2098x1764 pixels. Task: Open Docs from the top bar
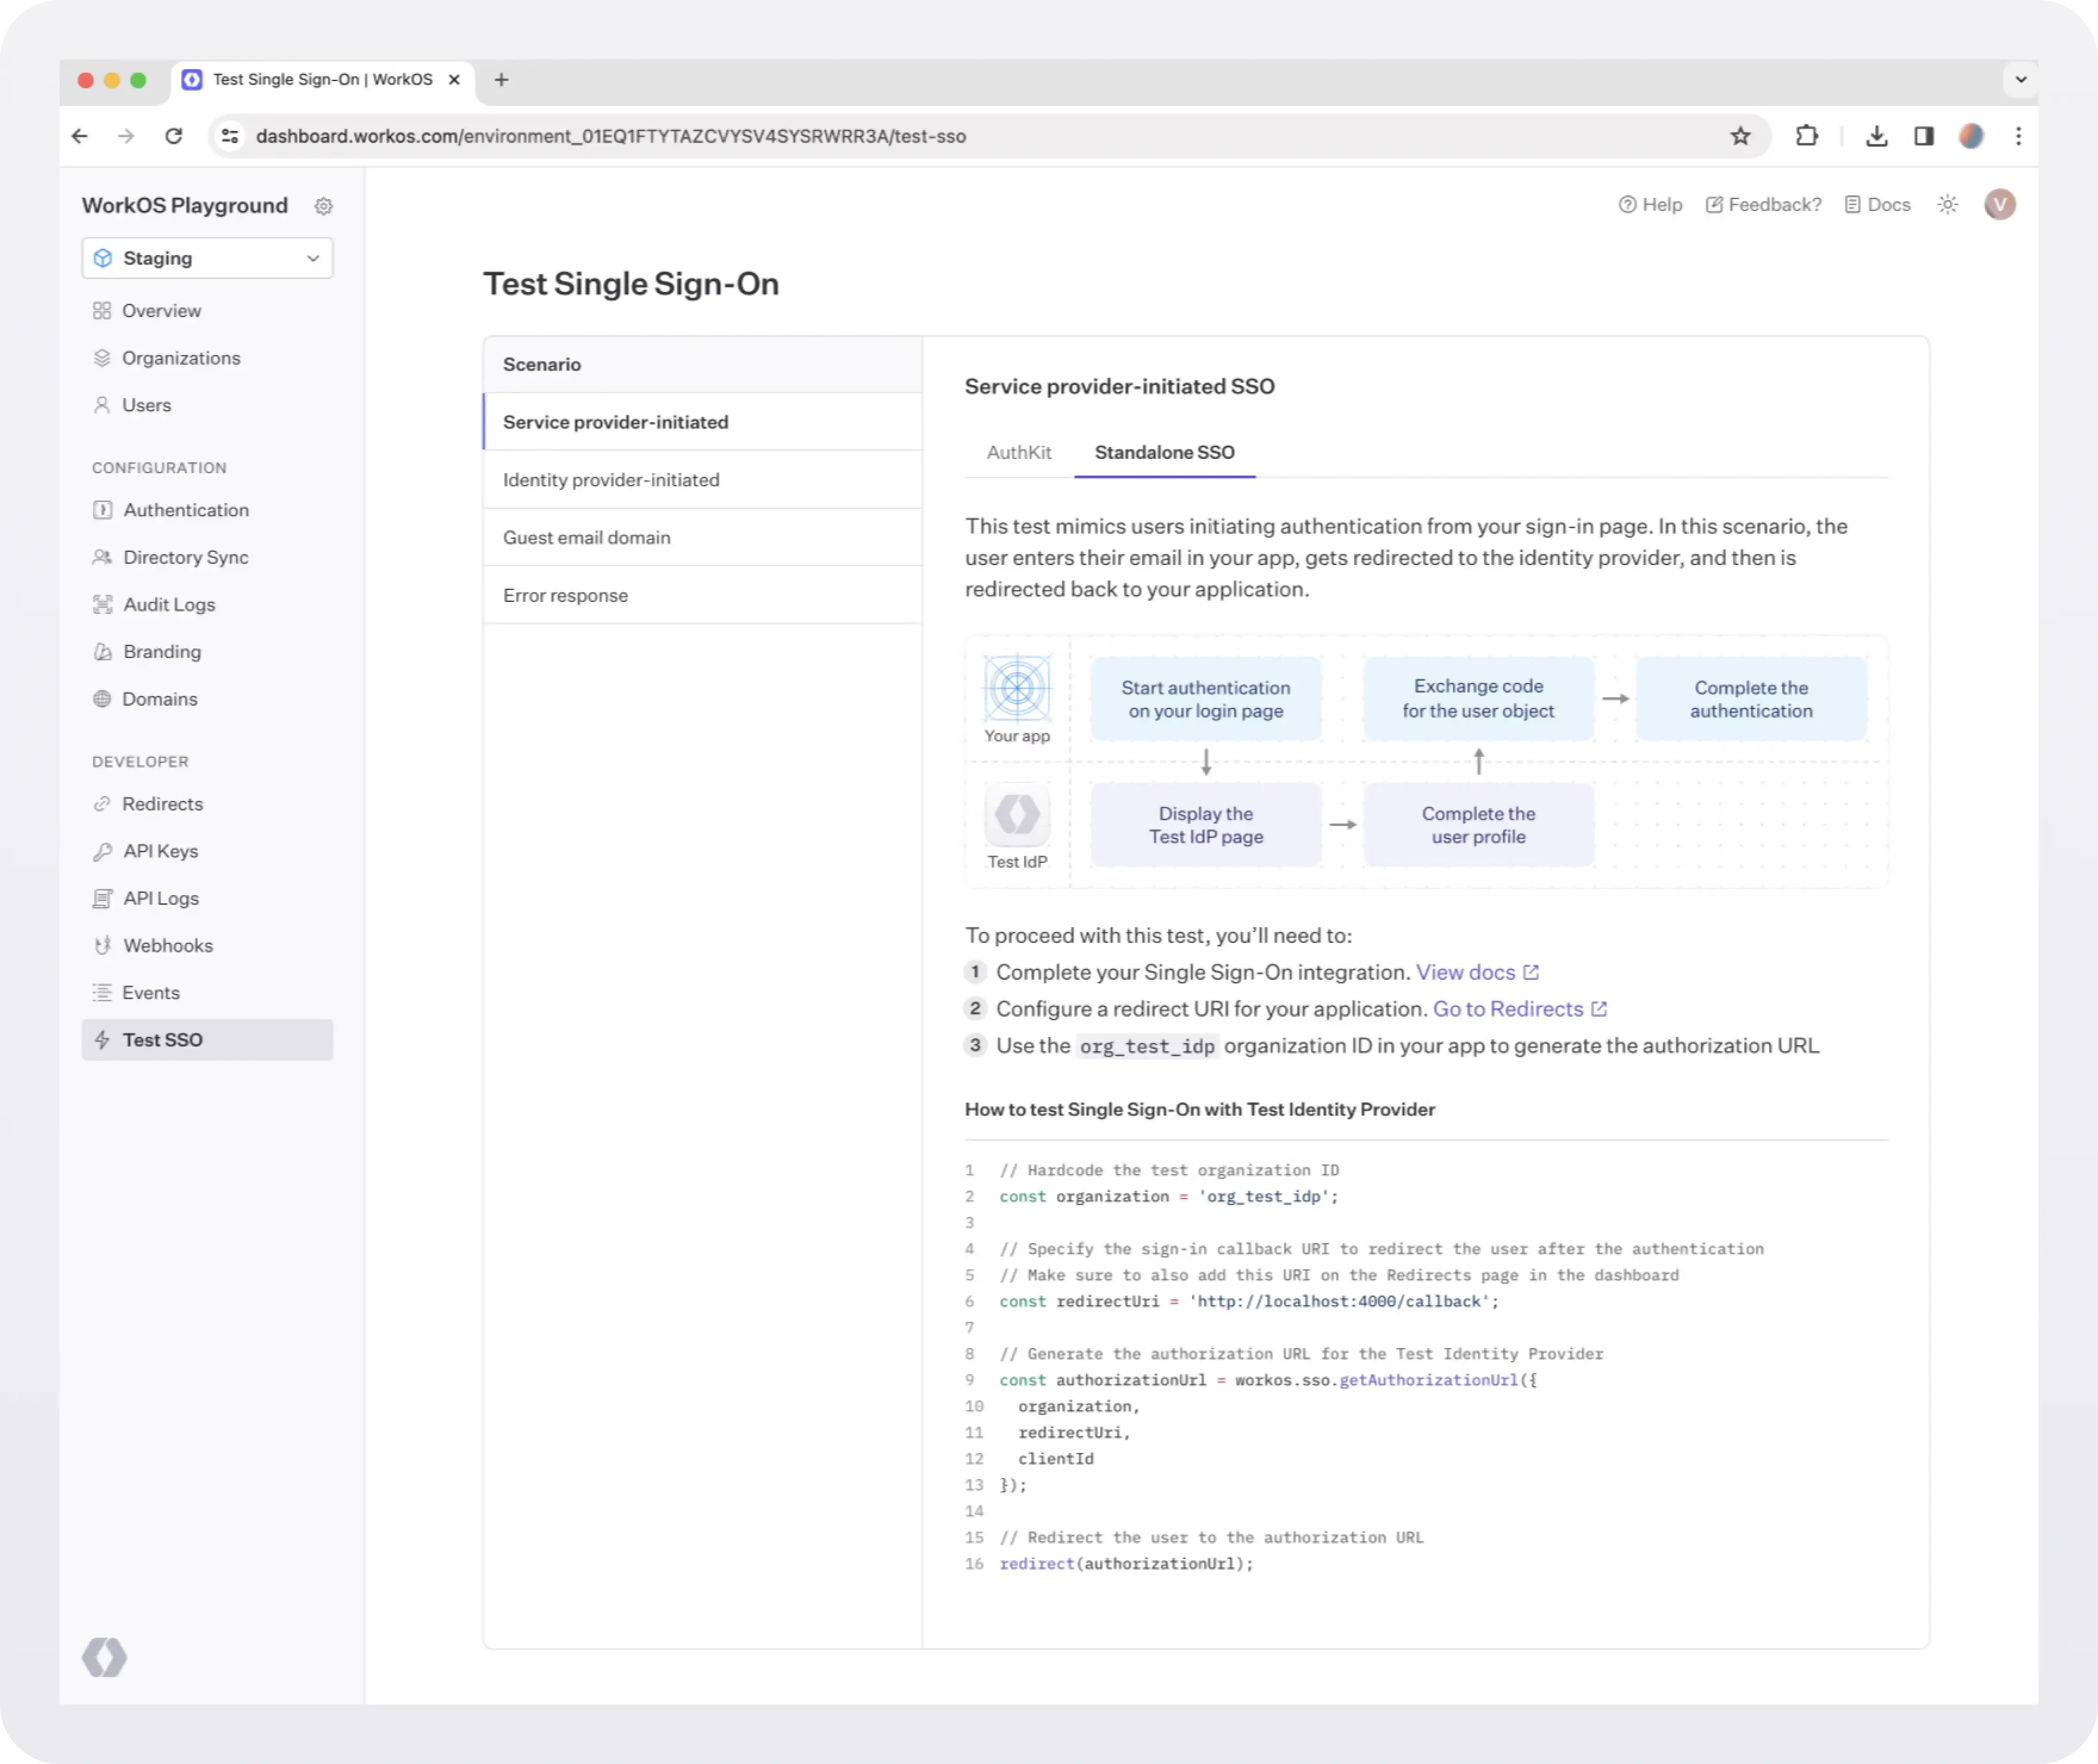click(1877, 205)
